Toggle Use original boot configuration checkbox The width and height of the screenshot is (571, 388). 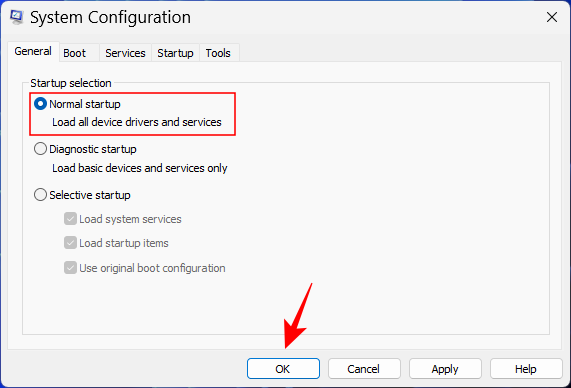tap(70, 267)
